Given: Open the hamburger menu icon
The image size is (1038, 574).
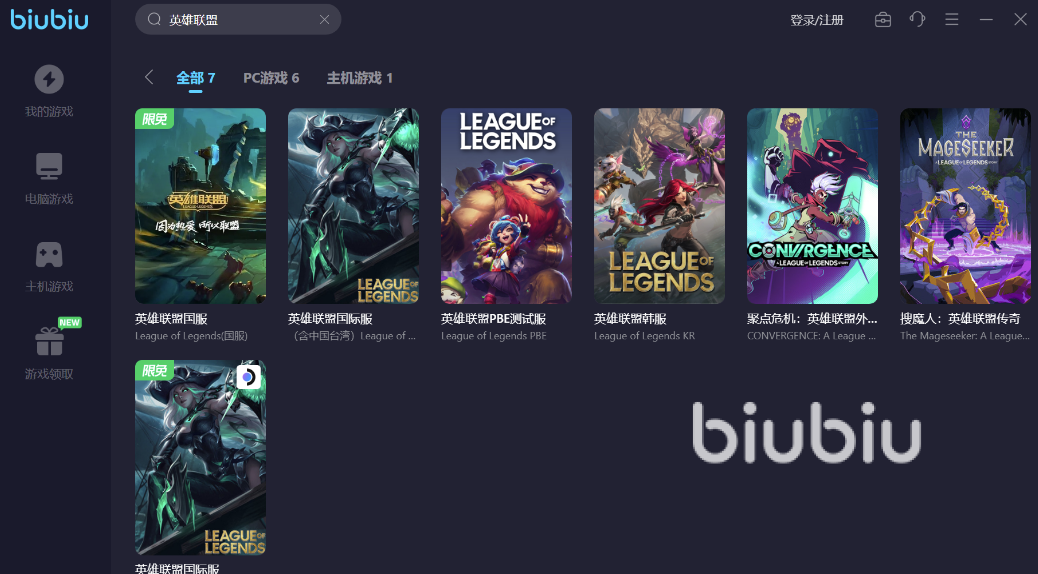Looking at the screenshot, I should [x=952, y=20].
